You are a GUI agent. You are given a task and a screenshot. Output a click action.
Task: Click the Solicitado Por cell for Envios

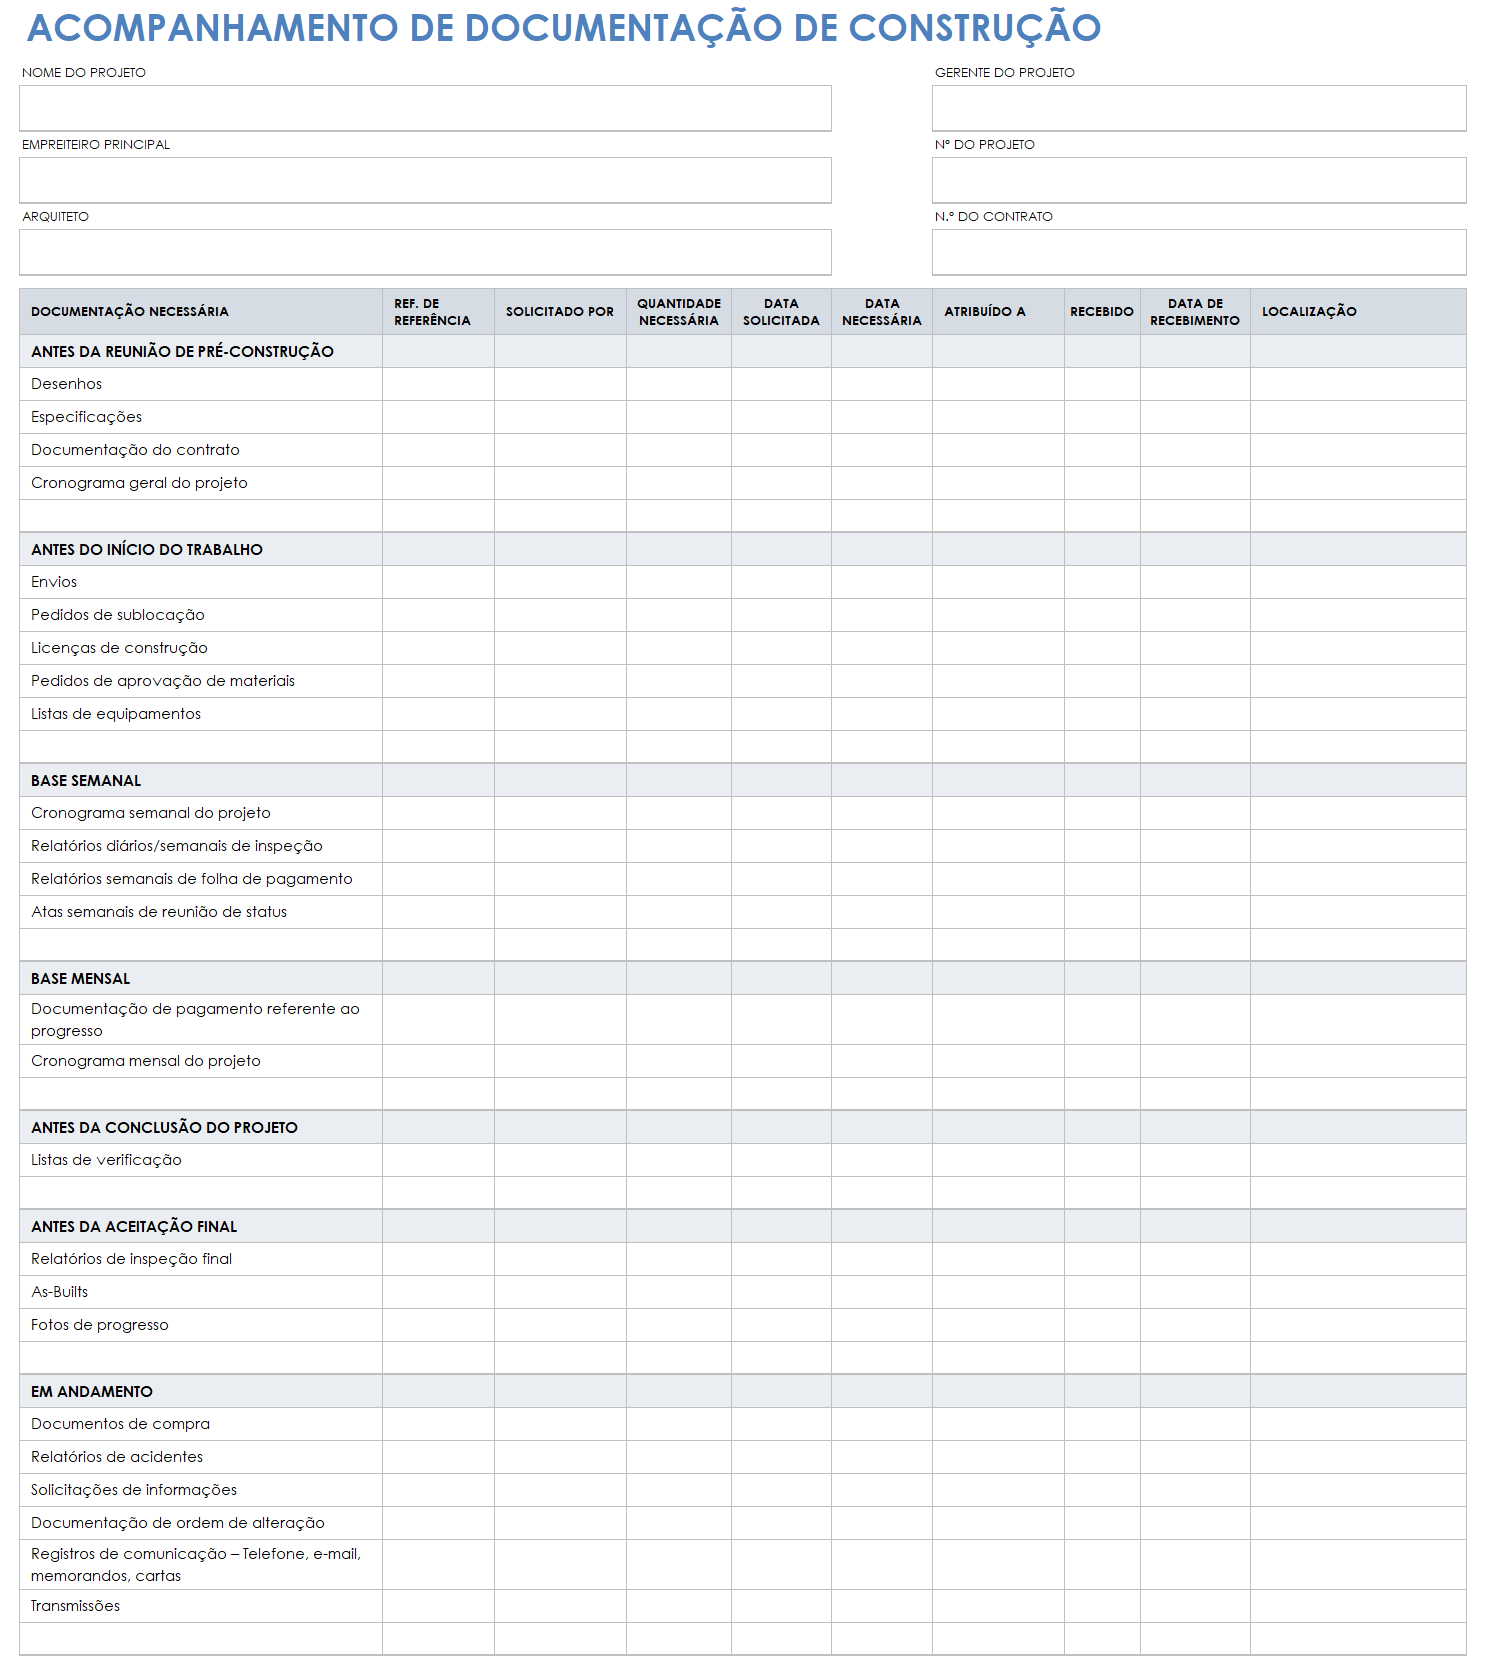(560, 582)
